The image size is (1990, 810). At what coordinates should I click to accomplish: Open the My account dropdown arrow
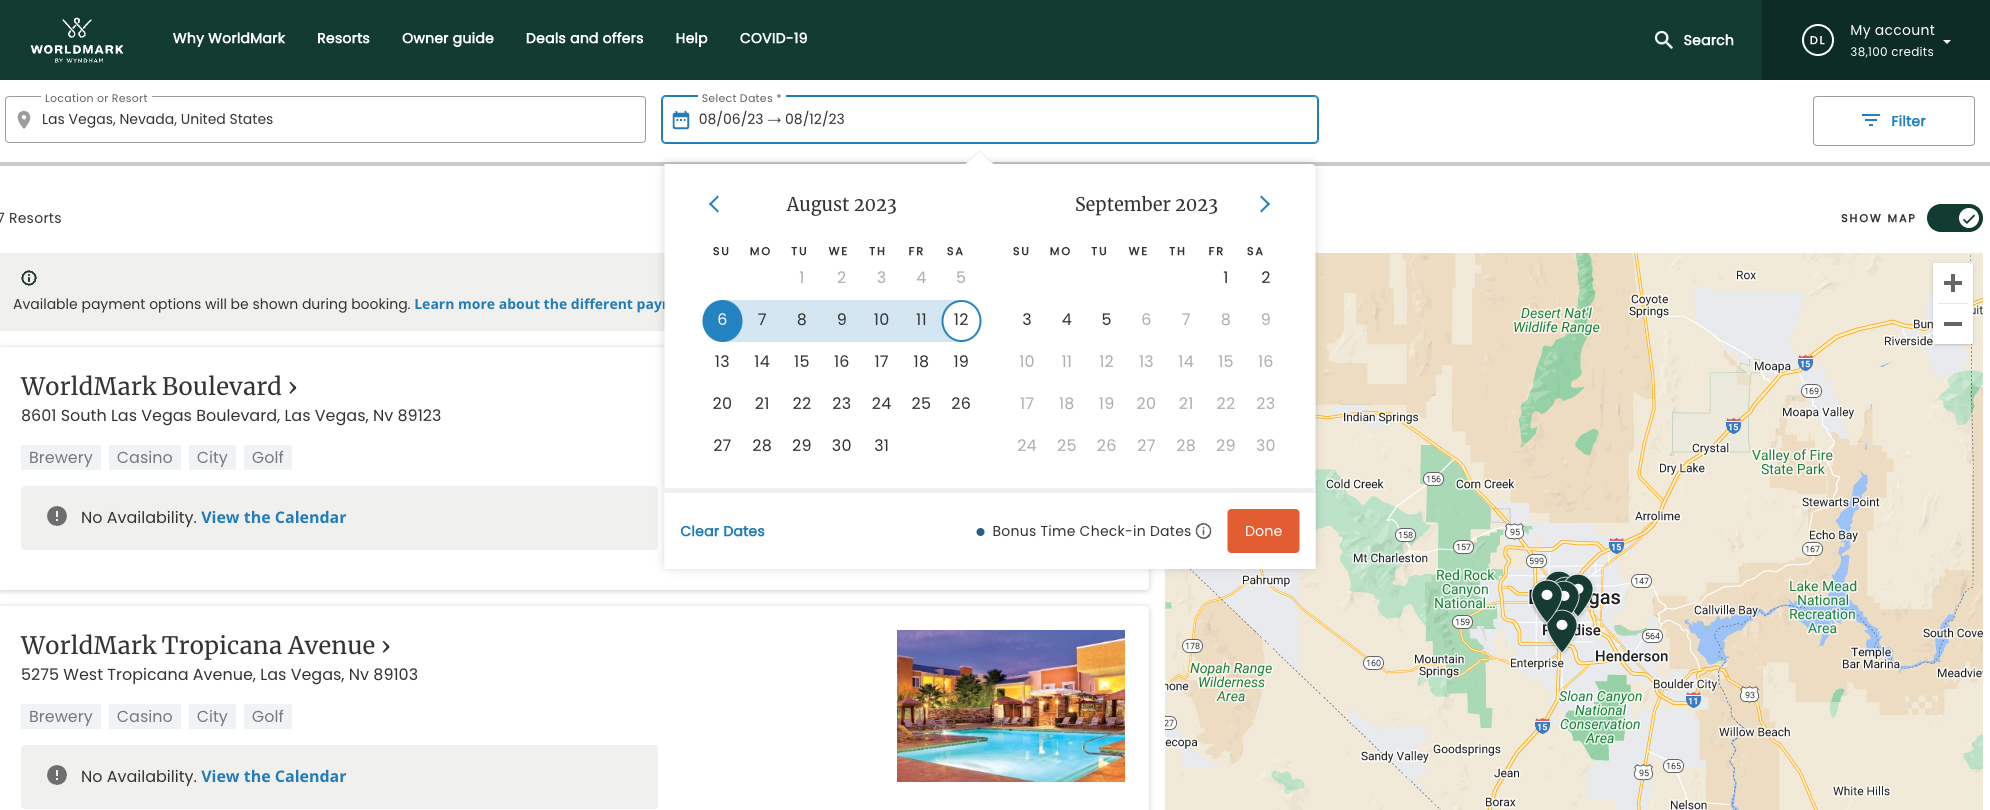point(1947,42)
